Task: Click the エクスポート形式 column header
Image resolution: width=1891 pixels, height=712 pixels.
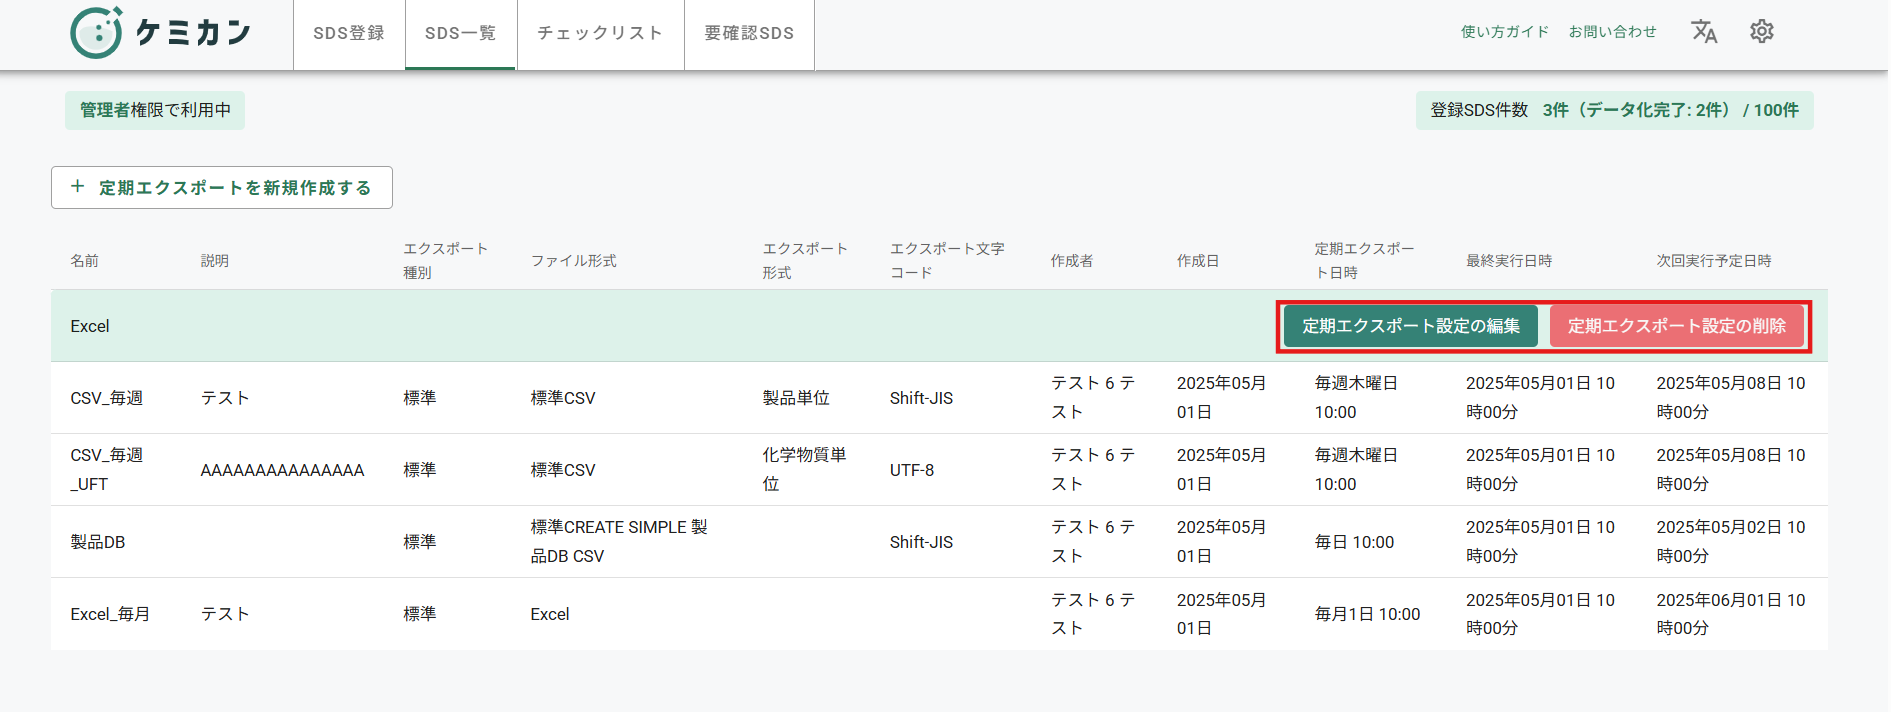Action: tap(805, 260)
